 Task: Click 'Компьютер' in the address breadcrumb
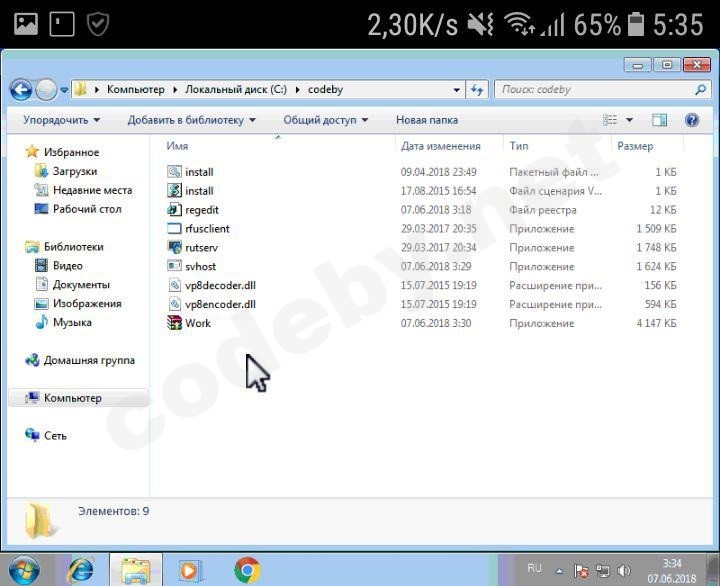(135, 89)
